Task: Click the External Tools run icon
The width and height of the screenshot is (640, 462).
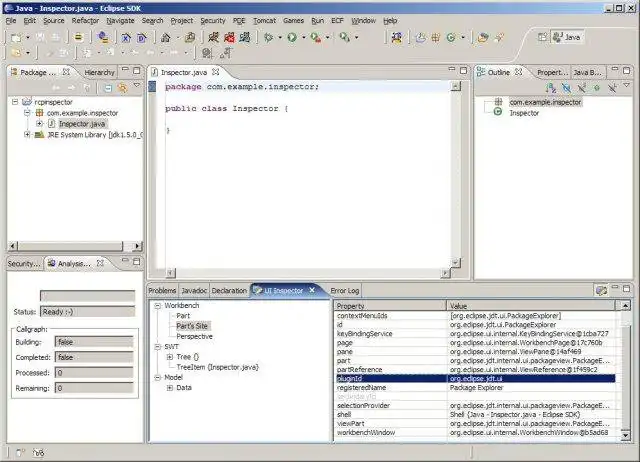Action: [x=316, y=38]
